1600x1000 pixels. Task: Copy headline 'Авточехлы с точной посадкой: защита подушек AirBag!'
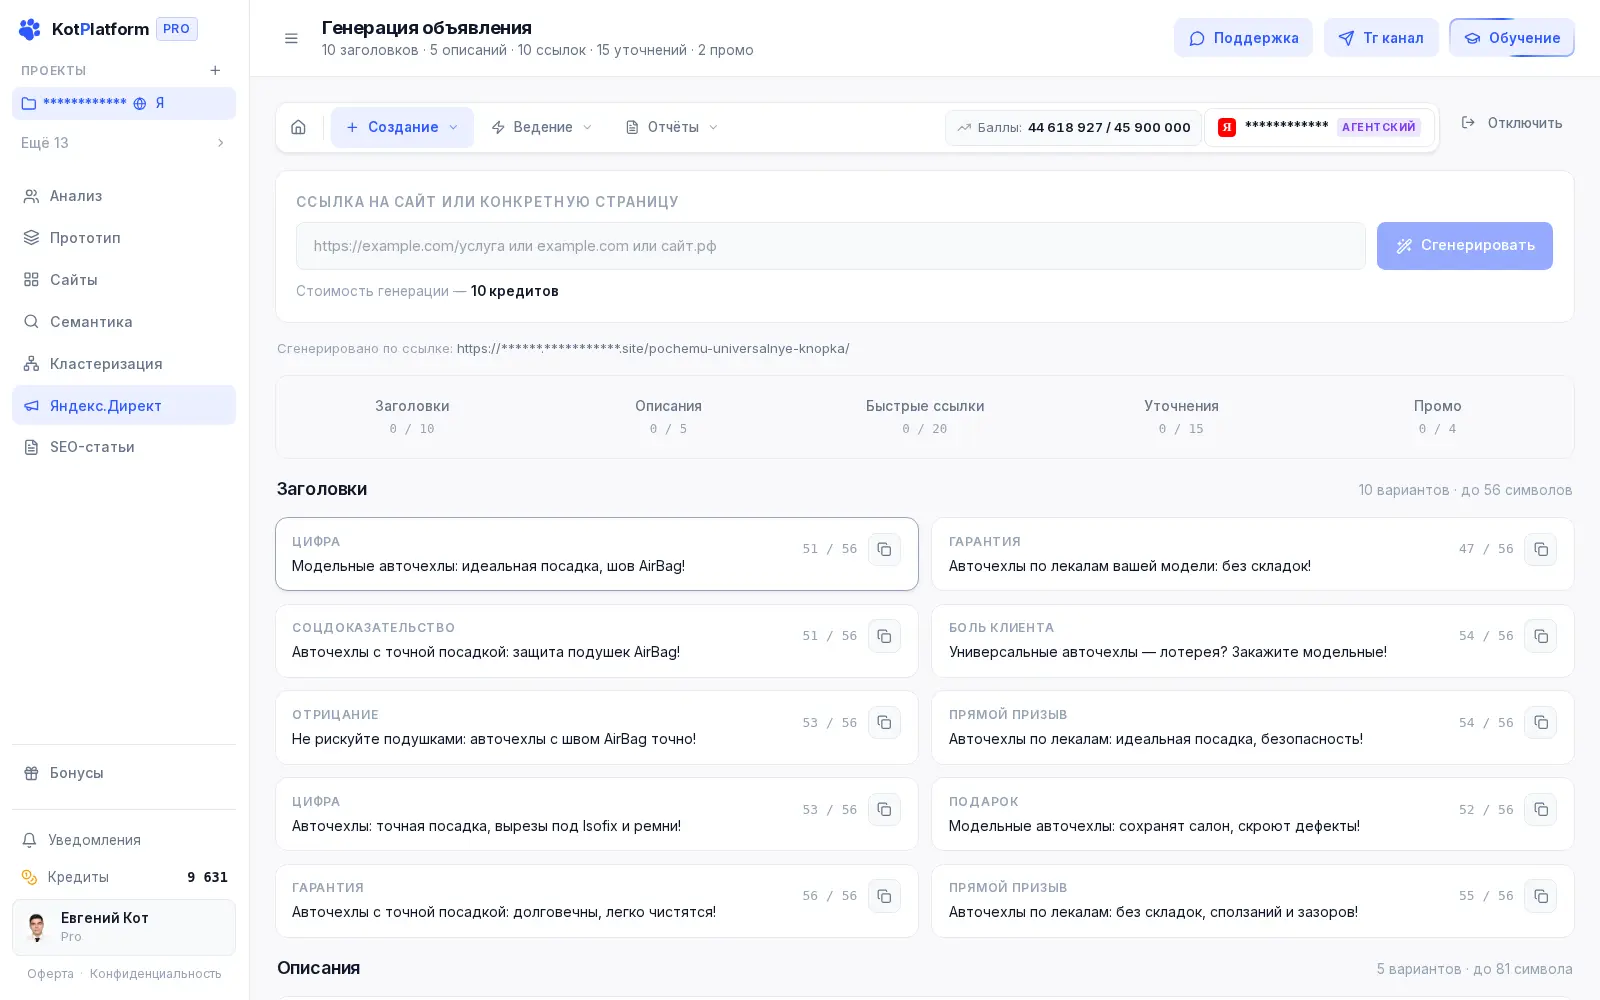point(884,636)
